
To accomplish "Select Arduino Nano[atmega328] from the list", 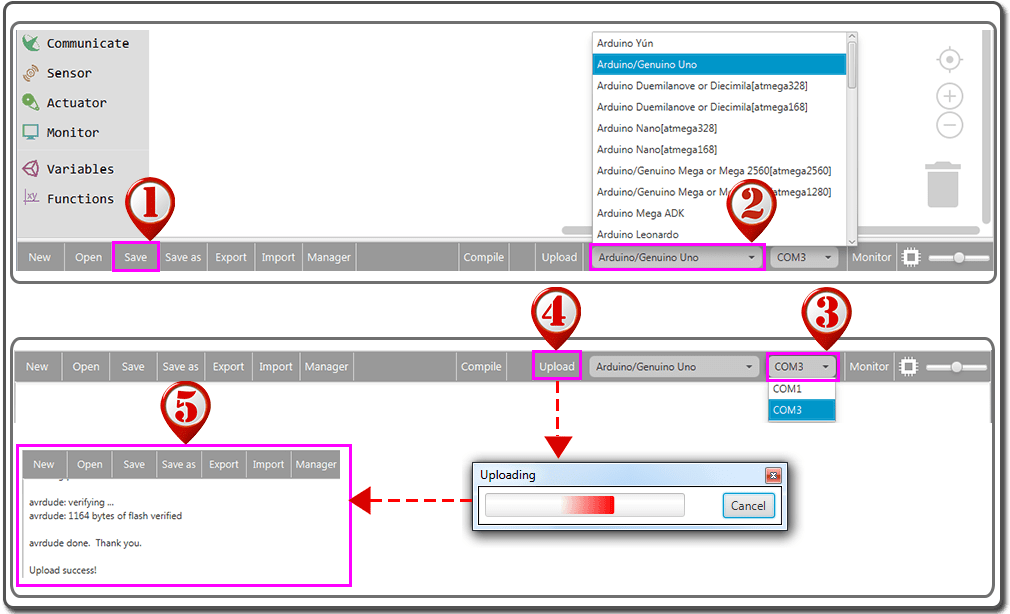I will coord(719,128).
